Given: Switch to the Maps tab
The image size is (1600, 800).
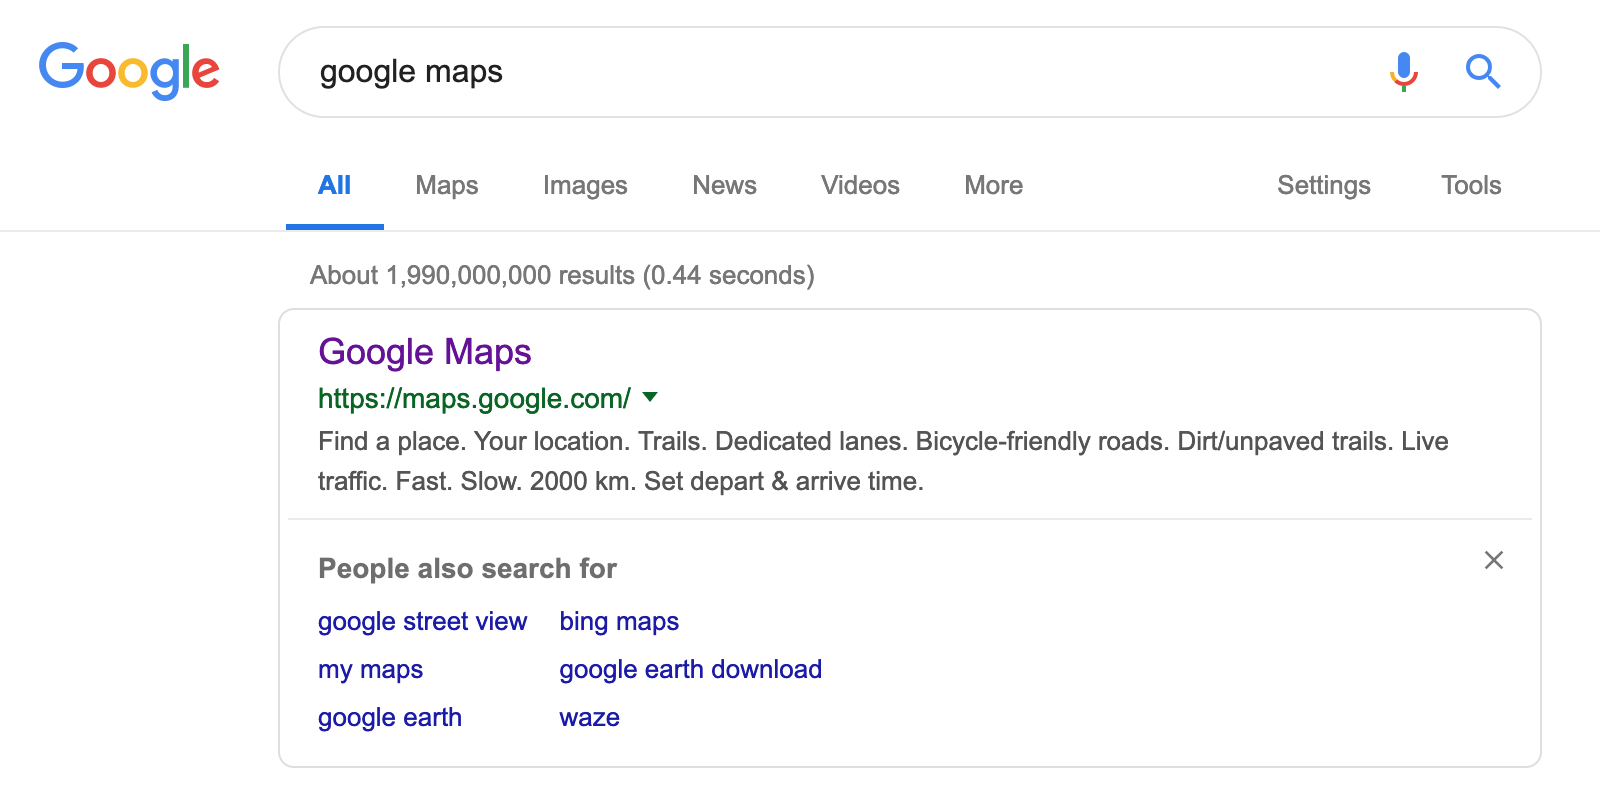Looking at the screenshot, I should [447, 185].
